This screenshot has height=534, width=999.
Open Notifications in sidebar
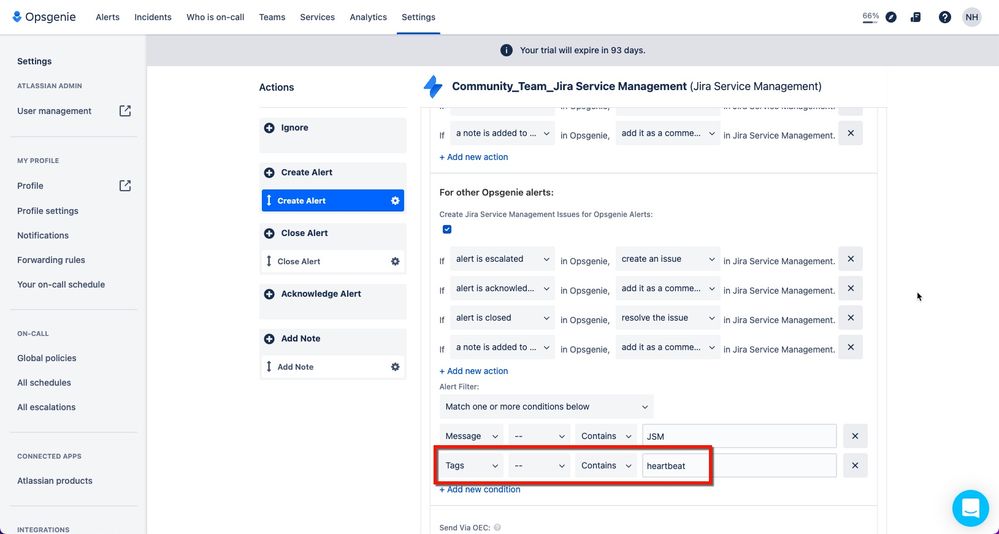click(43, 235)
